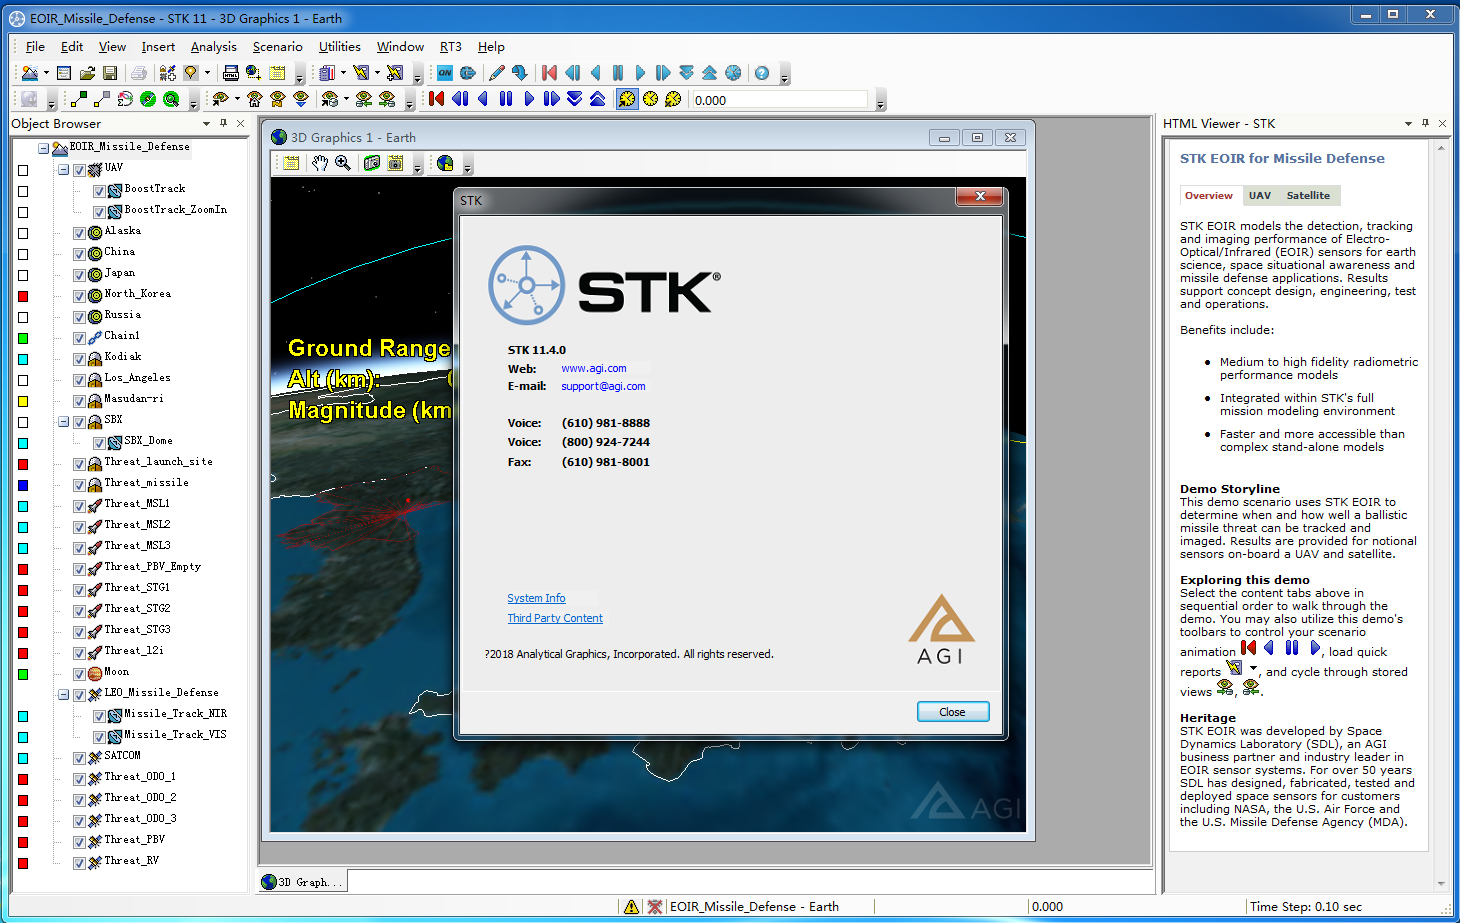Click Close button in STK about dialog
The image size is (1460, 923).
click(x=953, y=712)
